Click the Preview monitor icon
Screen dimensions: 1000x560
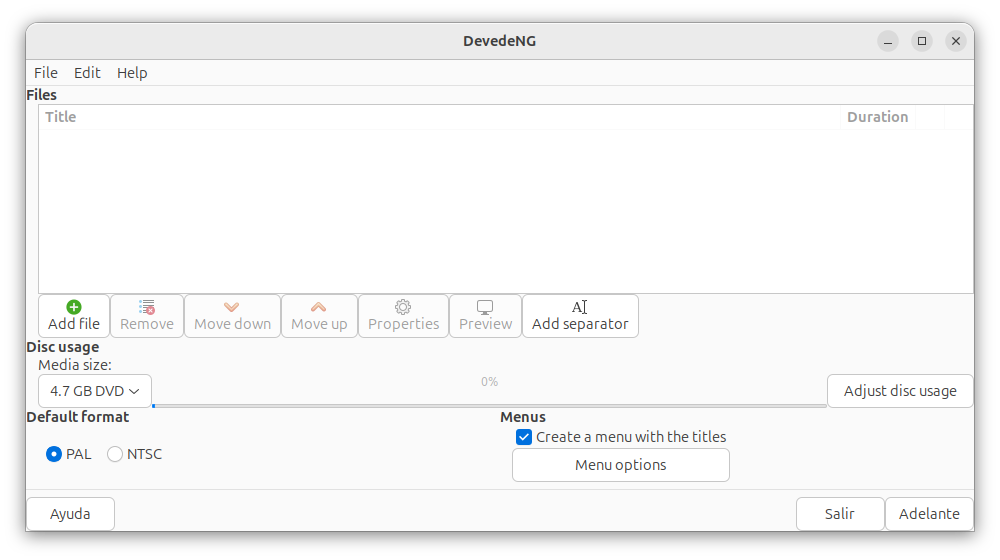point(485,307)
